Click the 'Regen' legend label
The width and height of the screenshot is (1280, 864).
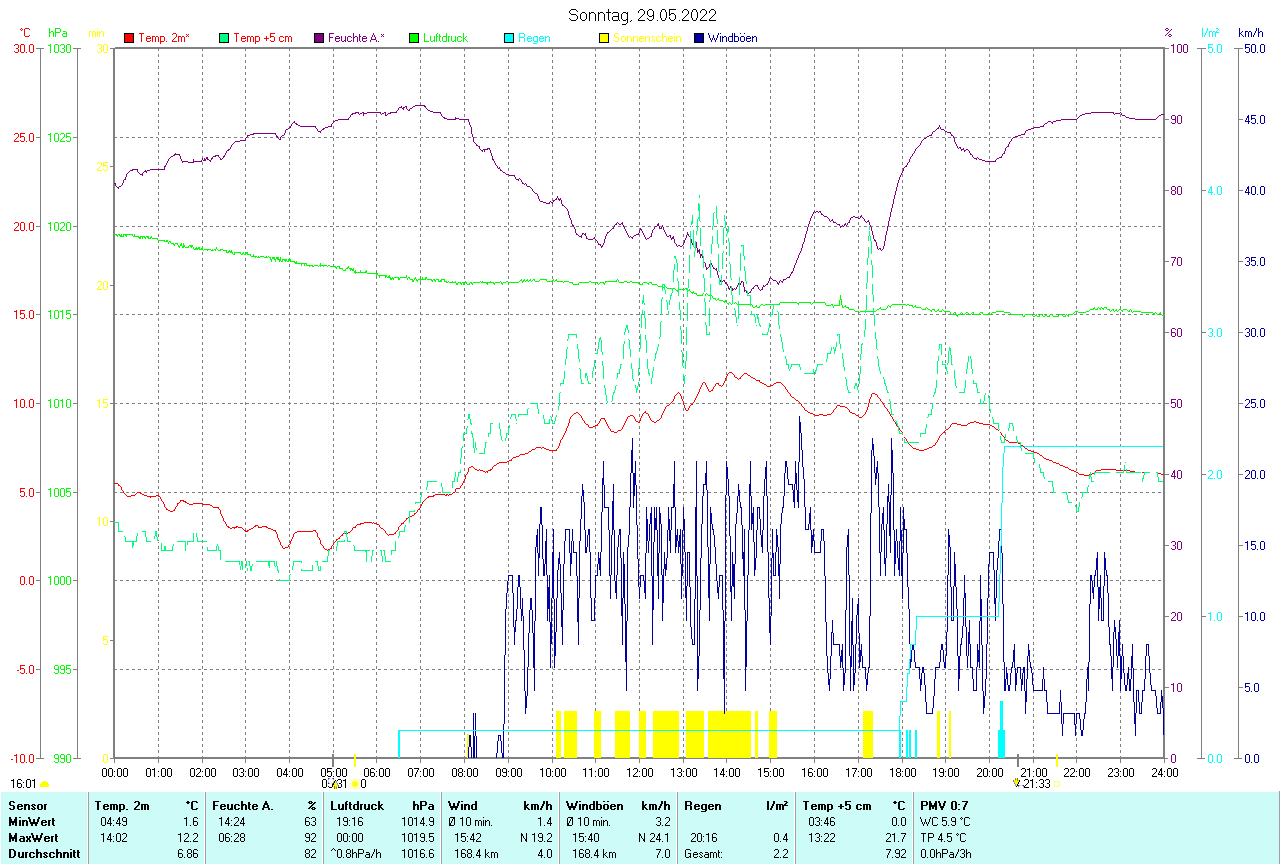tap(534, 38)
